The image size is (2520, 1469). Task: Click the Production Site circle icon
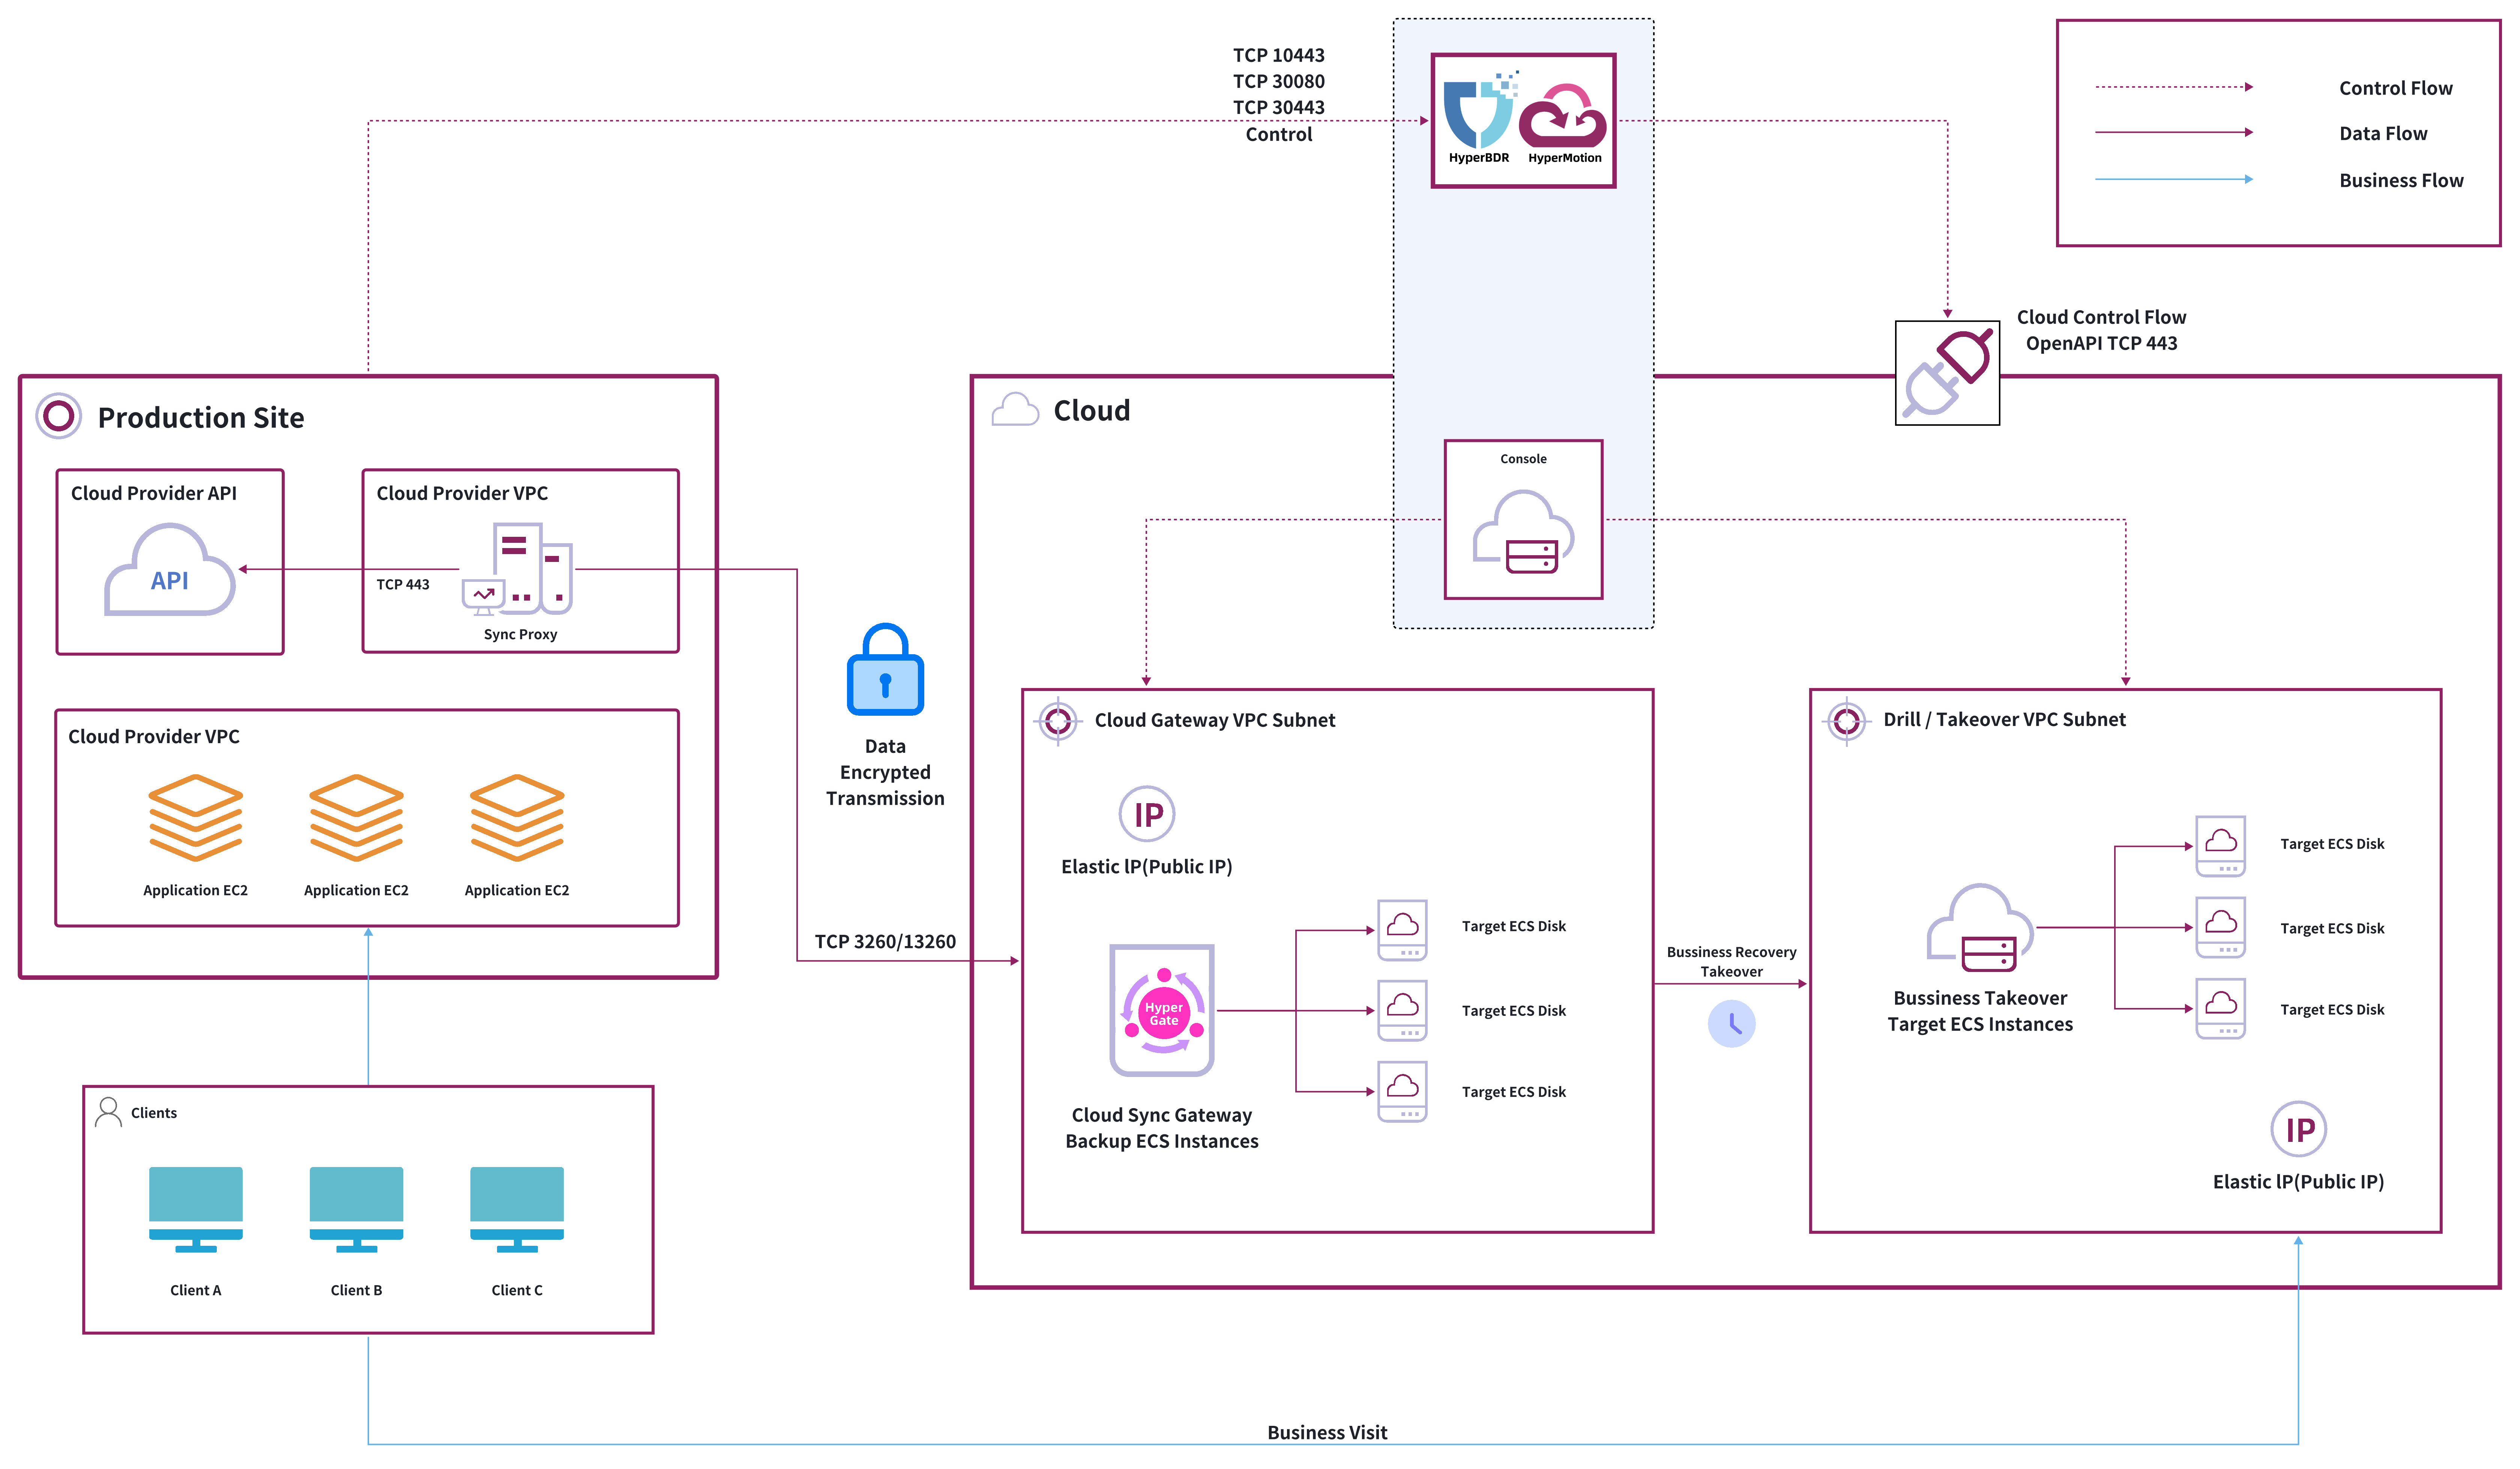59,416
